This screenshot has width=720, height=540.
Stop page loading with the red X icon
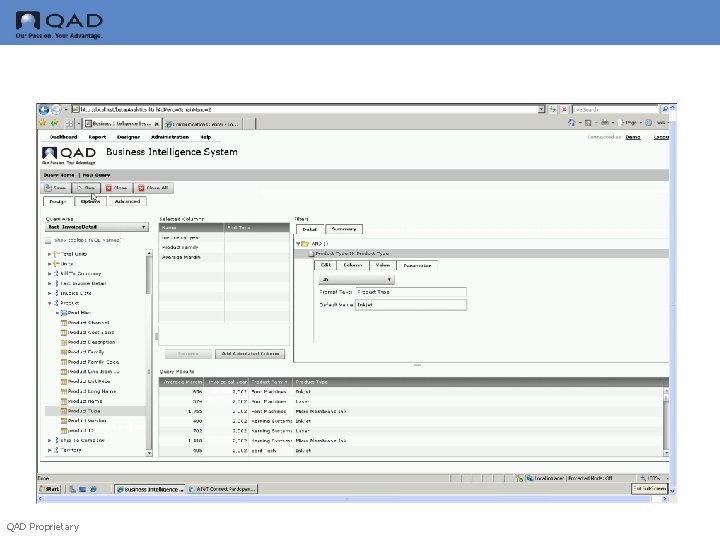[564, 109]
